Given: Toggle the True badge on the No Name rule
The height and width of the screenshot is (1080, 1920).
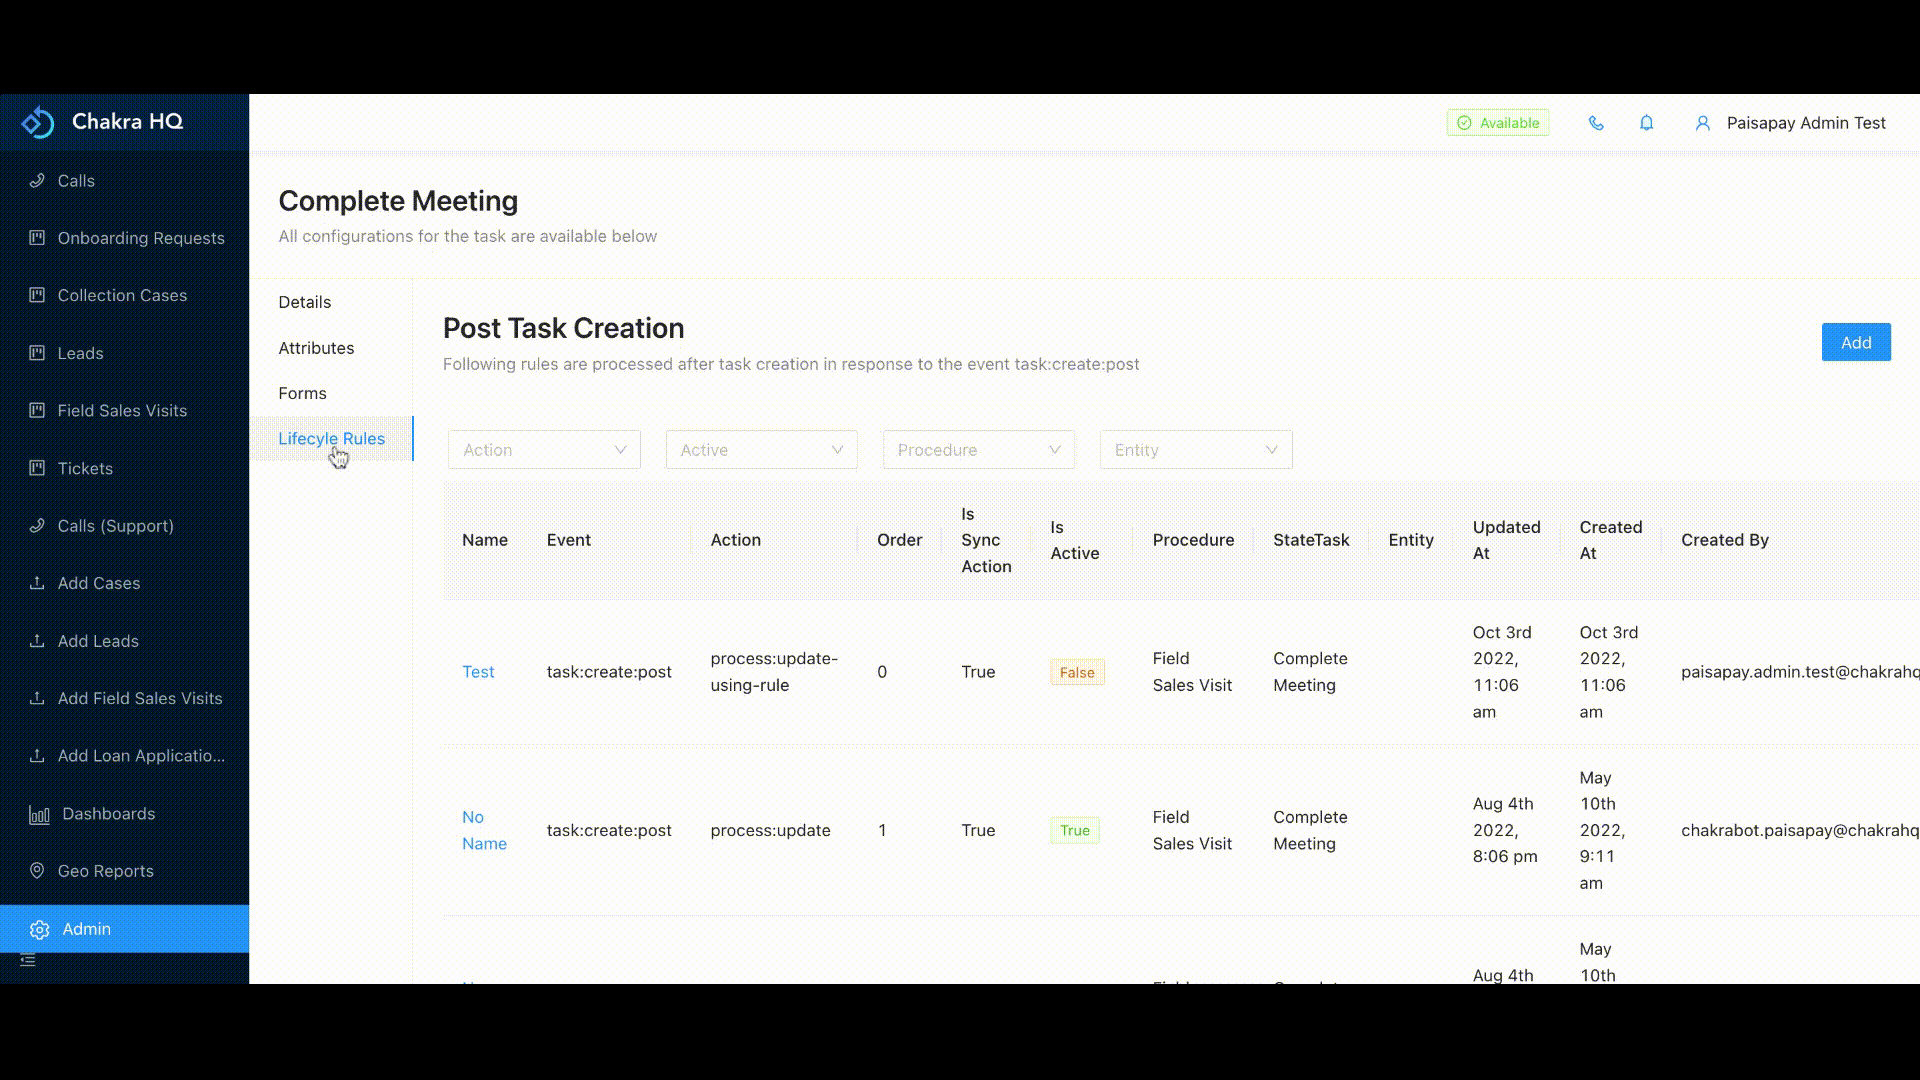Looking at the screenshot, I should pos(1075,830).
